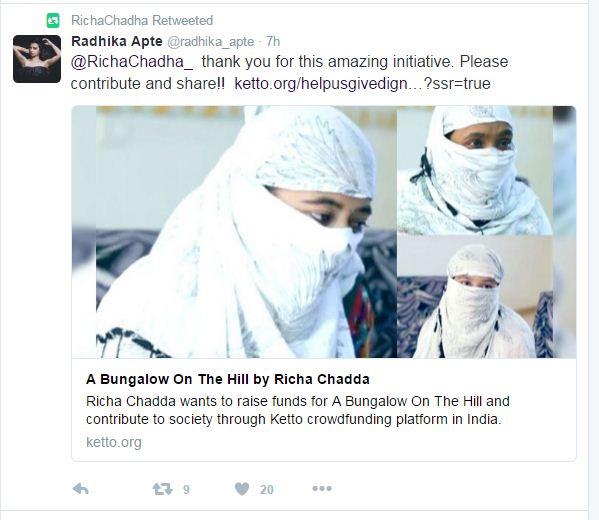This screenshot has height=520, width=599.
Task: Like the tweet with the heart icon
Action: click(242, 489)
